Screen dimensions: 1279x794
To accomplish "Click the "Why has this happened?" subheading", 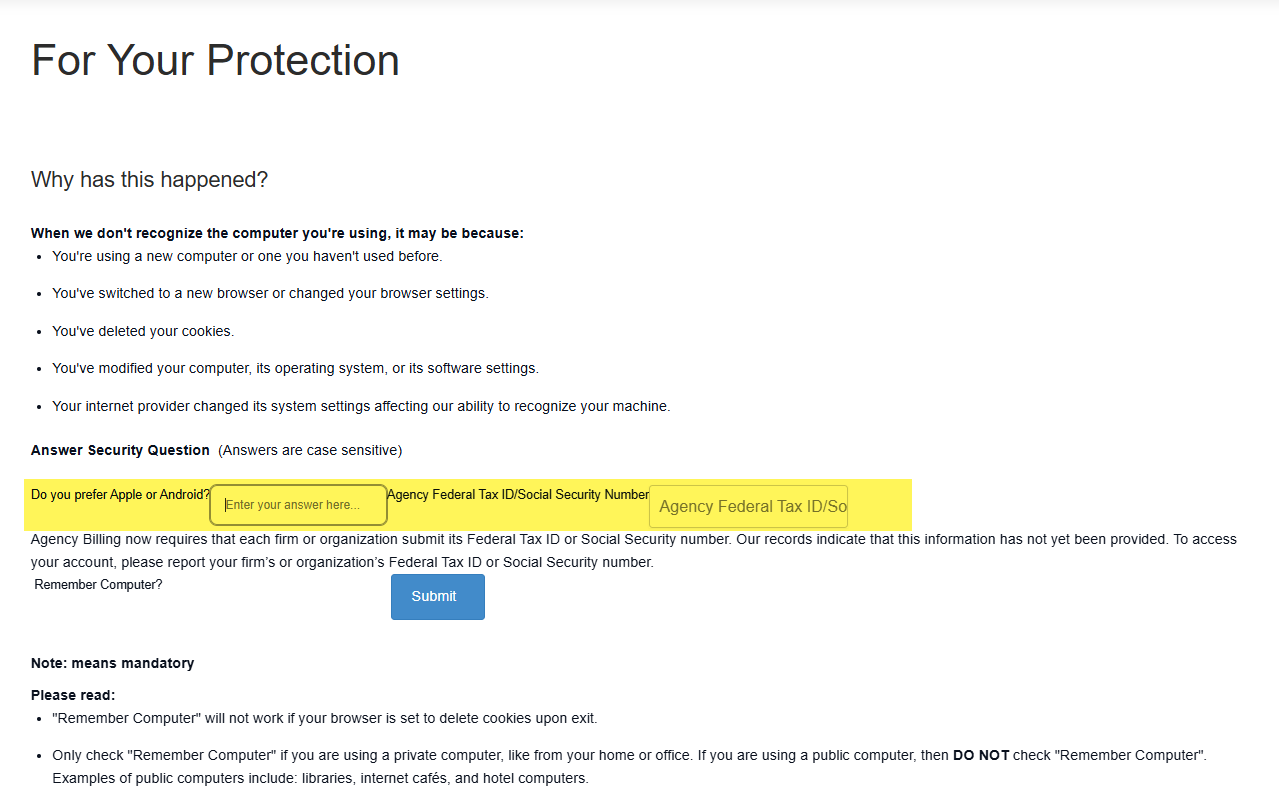I will (149, 180).
